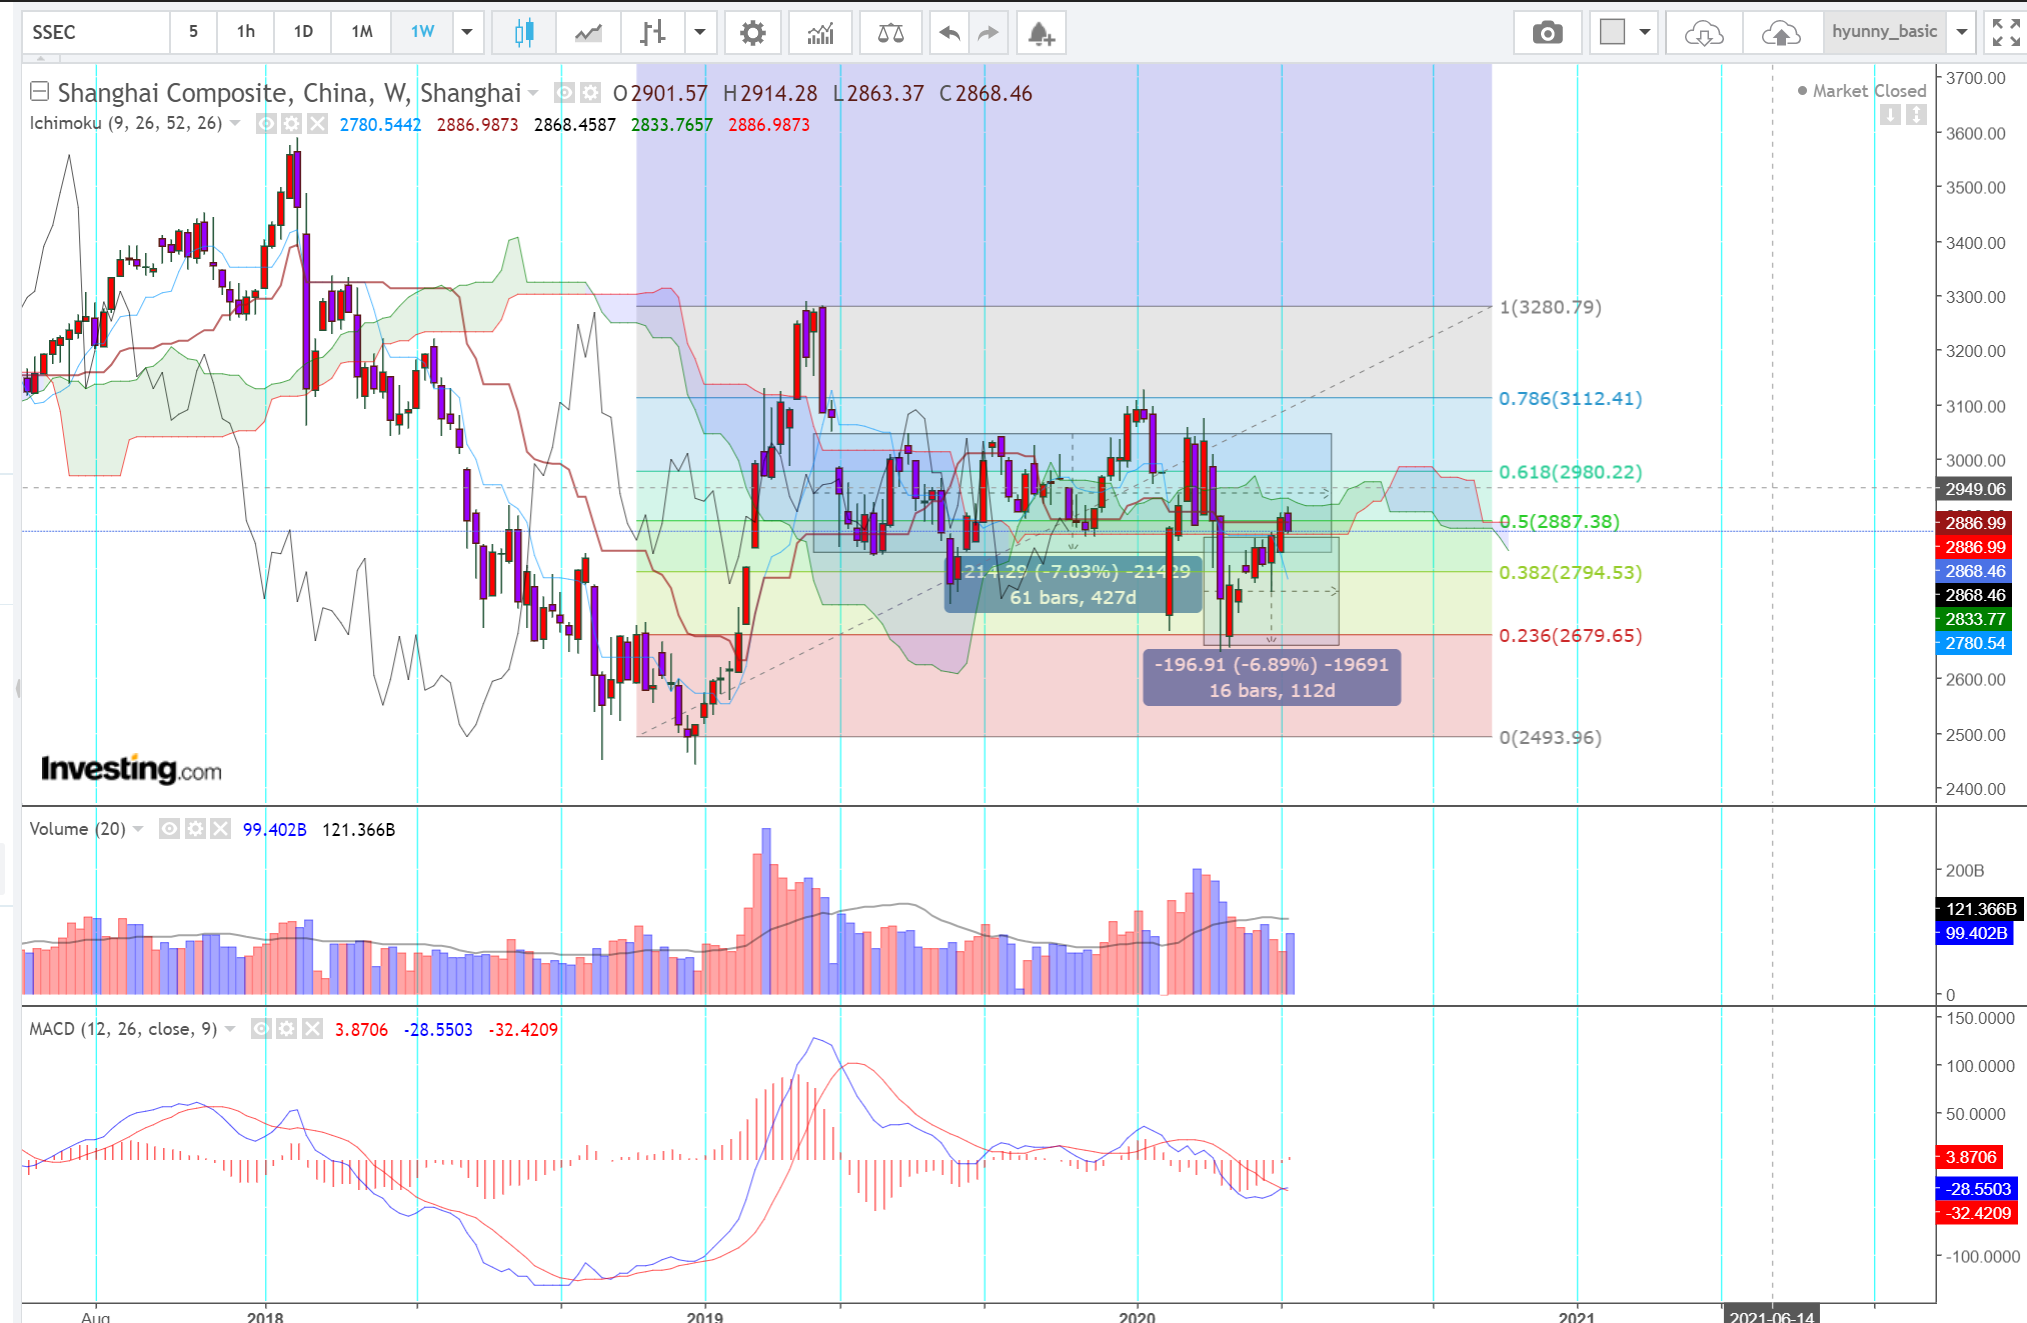Toggle visibility of the MACD indicator
Screen dimensions: 2027x1323
click(x=261, y=1029)
